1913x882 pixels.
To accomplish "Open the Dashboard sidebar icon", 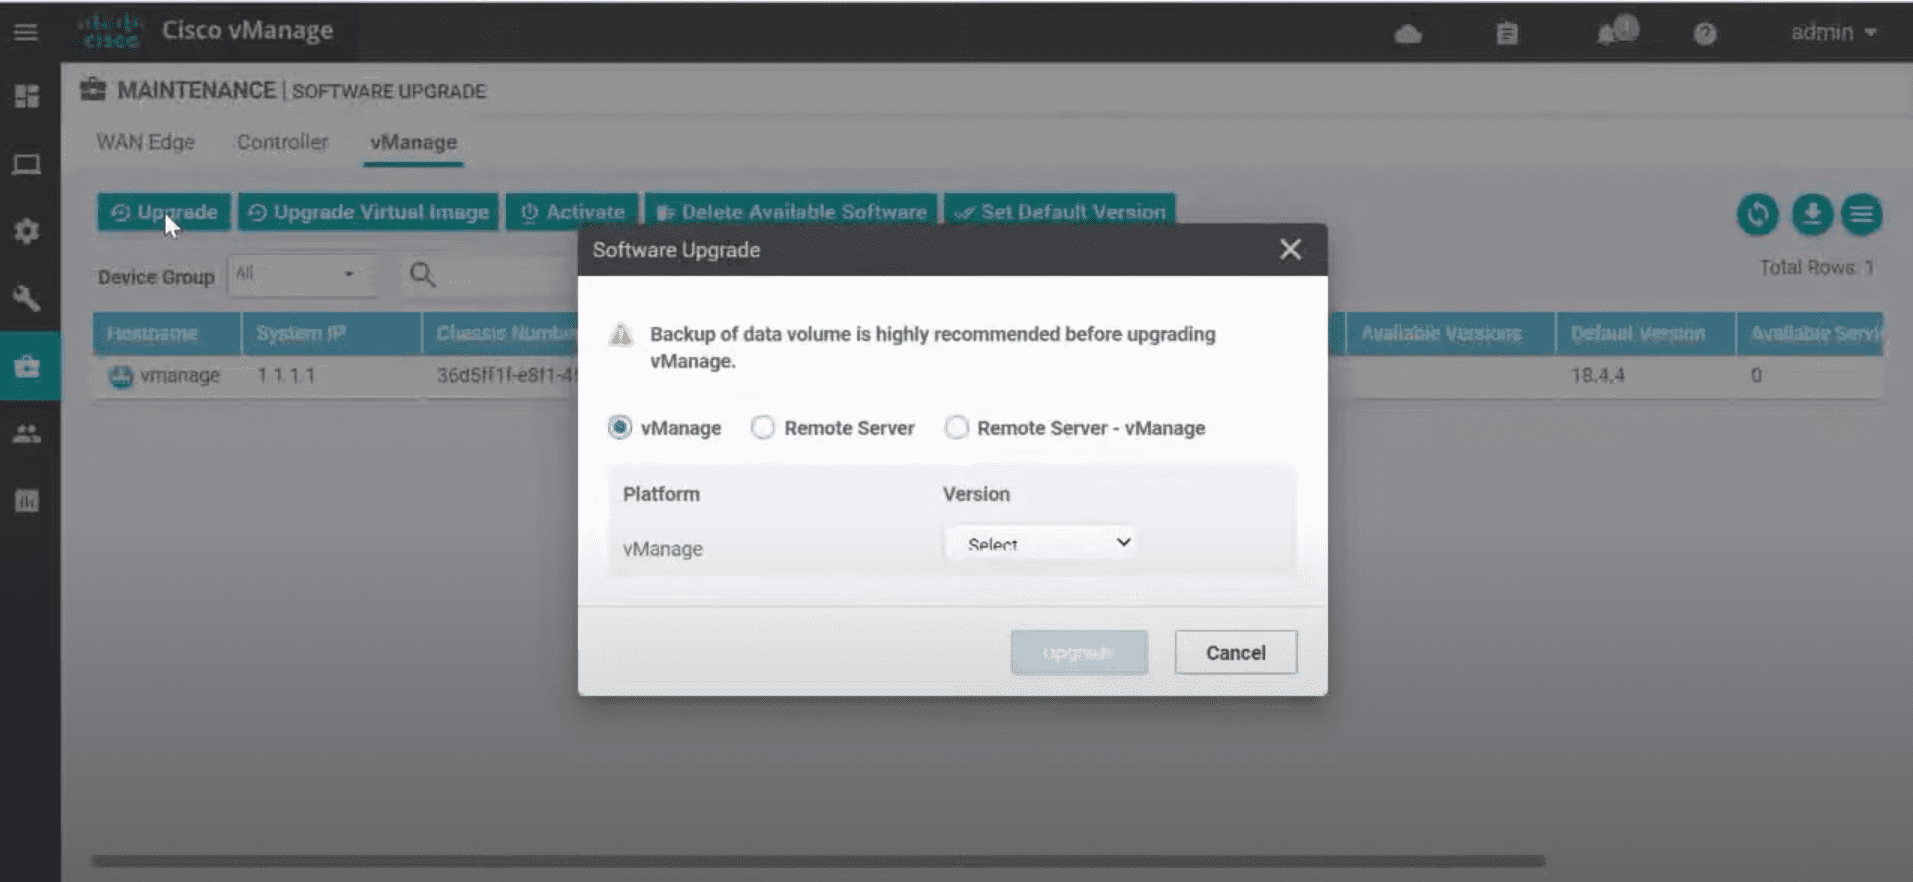I will coord(27,96).
